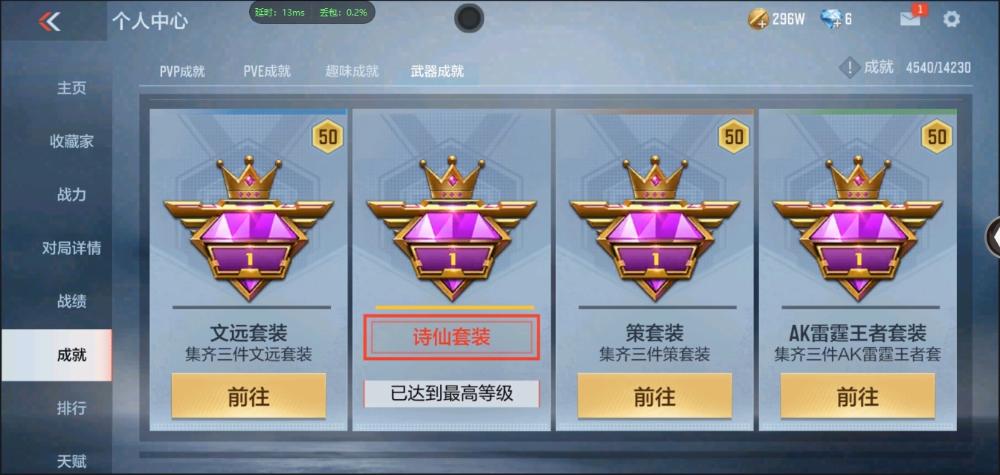
Task: Tap the back arrow icon
Action: (x=49, y=22)
